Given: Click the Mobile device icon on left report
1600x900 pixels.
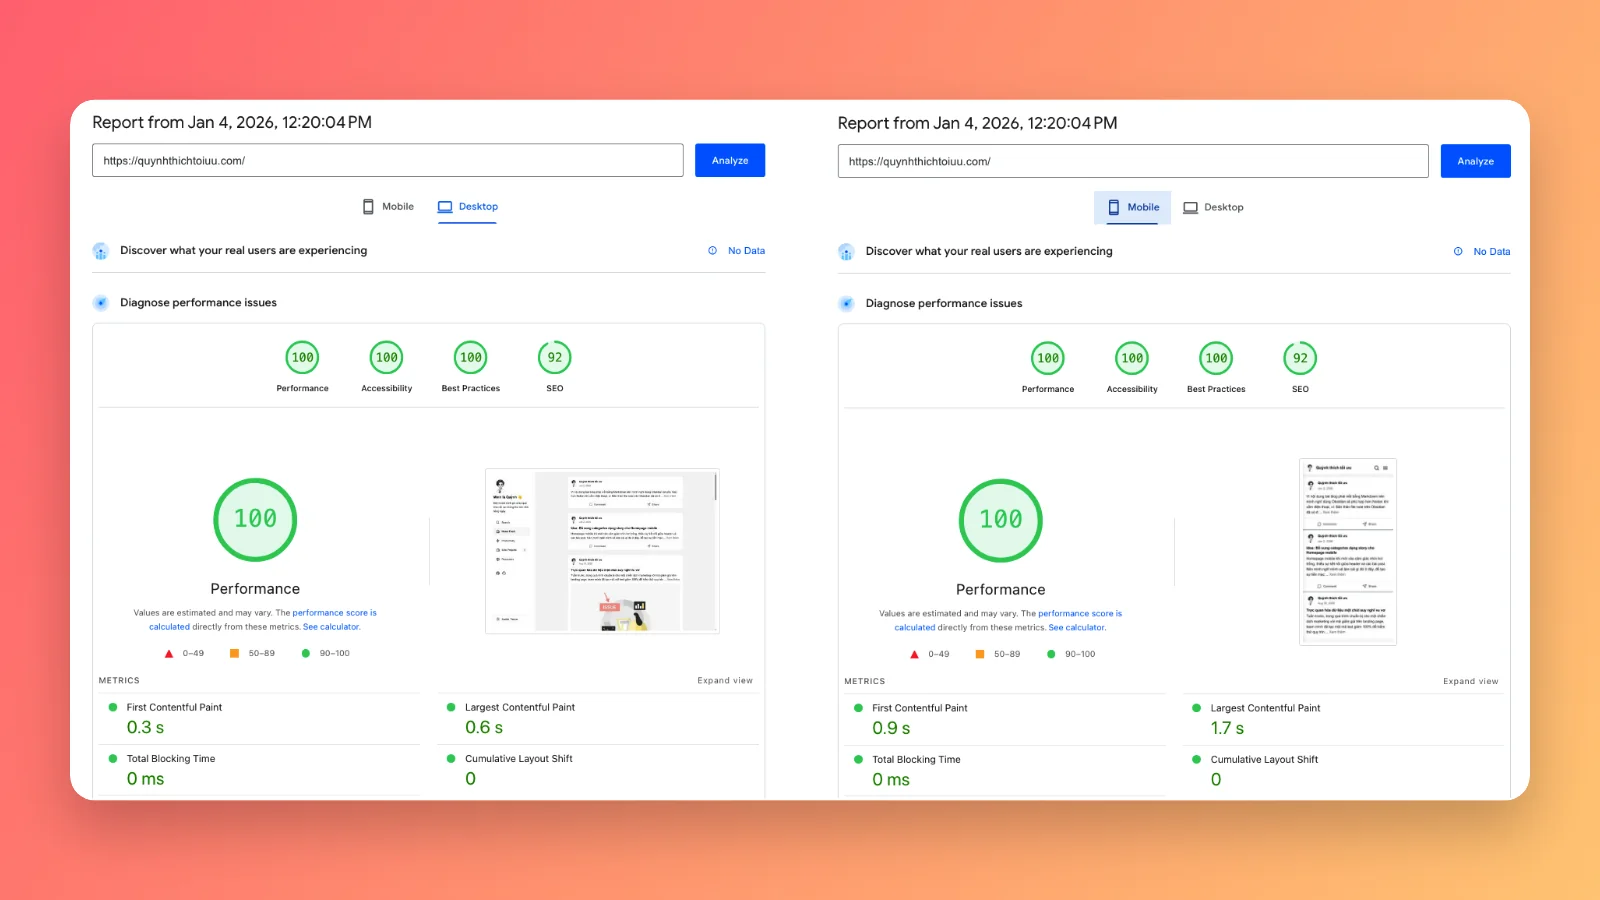Looking at the screenshot, I should pos(369,206).
